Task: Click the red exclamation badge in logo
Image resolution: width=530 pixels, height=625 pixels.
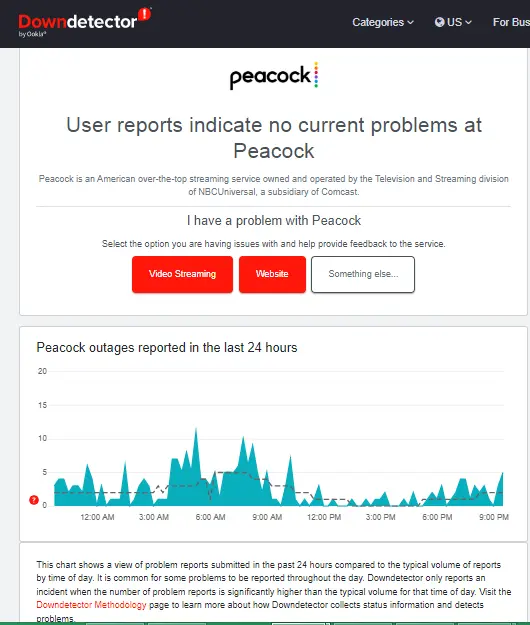Action: click(144, 14)
